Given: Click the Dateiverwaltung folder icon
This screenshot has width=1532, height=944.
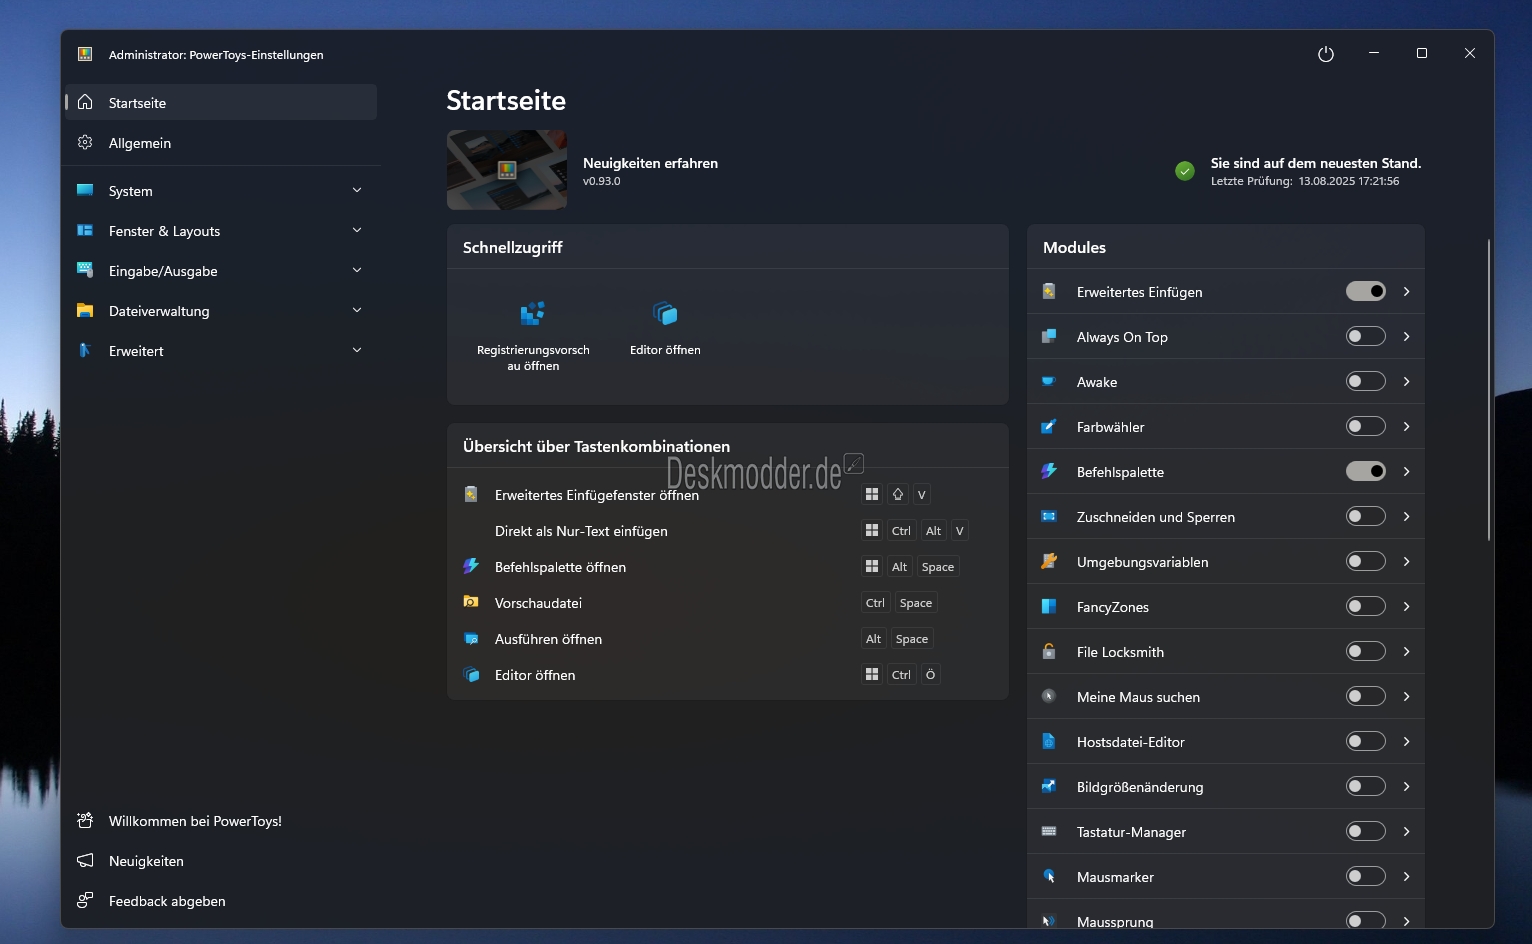Looking at the screenshot, I should pyautogui.click(x=85, y=310).
